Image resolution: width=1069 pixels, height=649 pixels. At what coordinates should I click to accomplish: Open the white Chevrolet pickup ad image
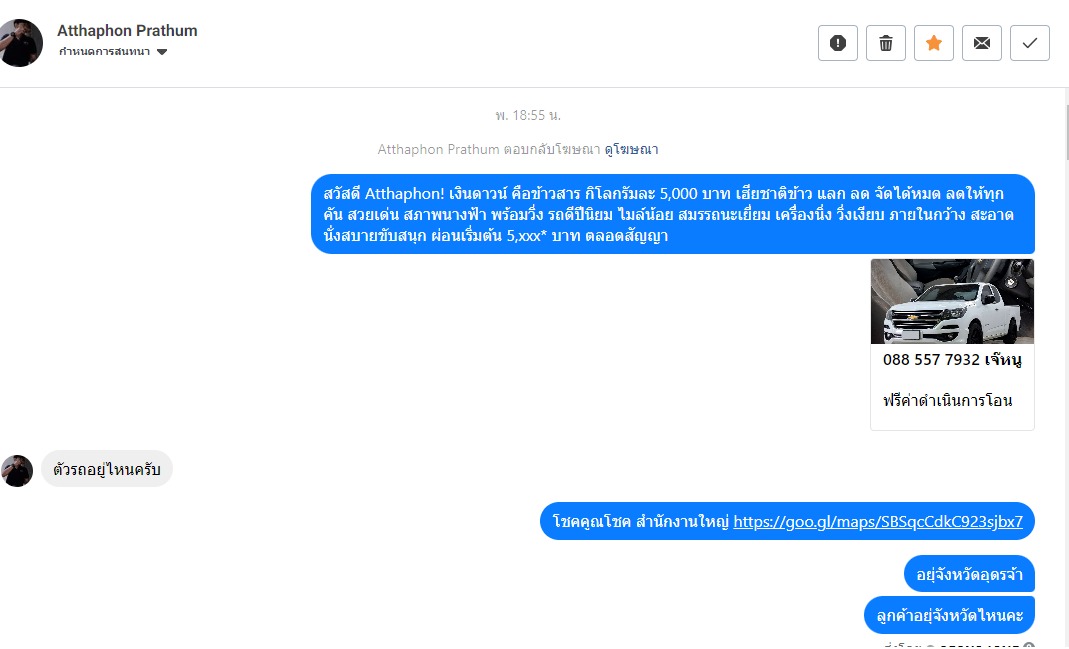(952, 301)
